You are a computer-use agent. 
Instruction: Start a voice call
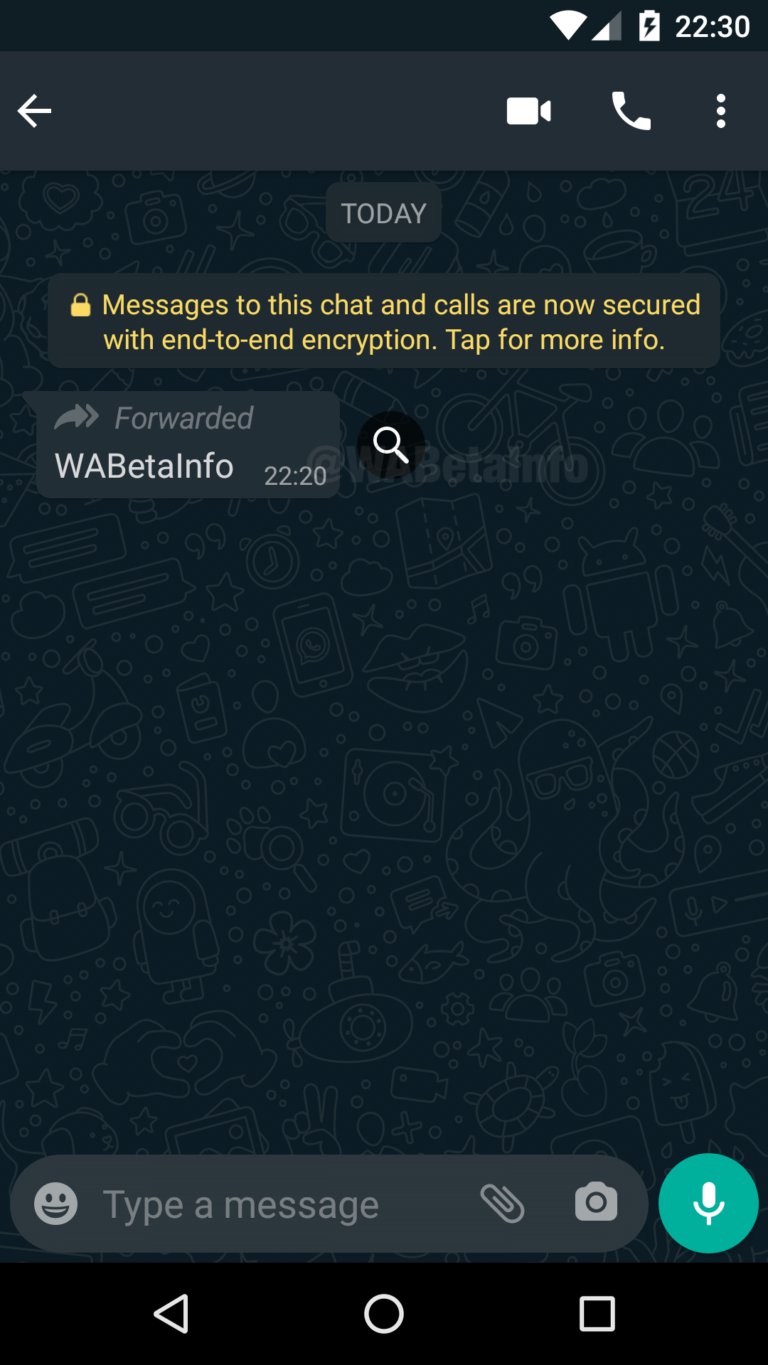pyautogui.click(x=631, y=111)
